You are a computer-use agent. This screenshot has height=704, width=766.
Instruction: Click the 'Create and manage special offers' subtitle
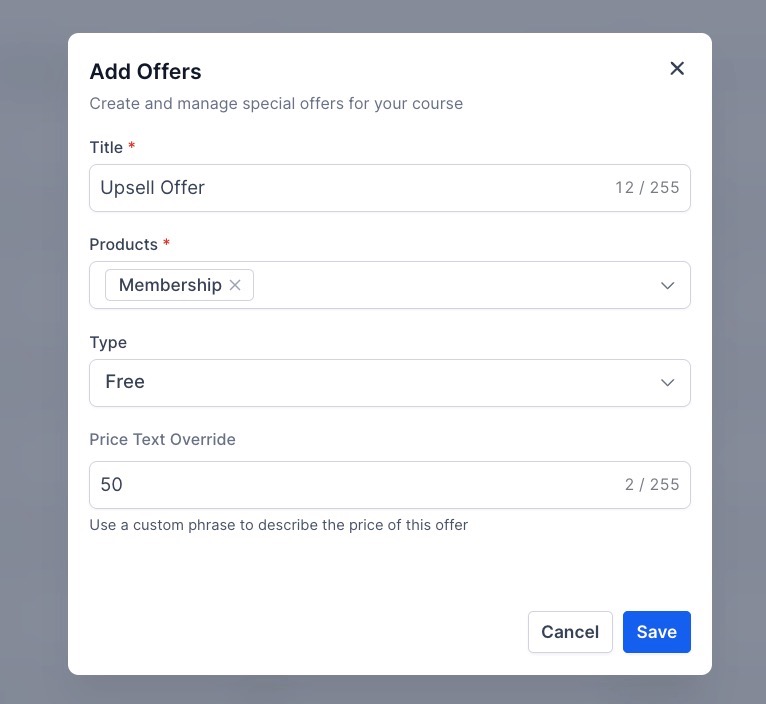(x=276, y=103)
